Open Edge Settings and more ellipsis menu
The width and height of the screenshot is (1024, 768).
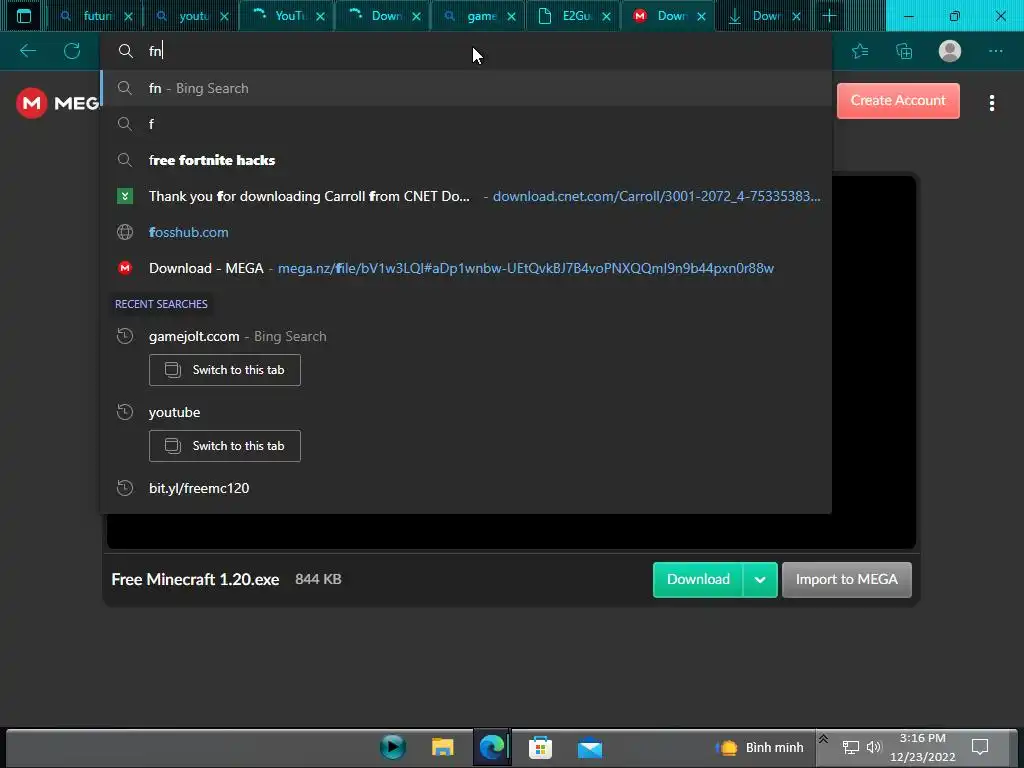point(995,51)
